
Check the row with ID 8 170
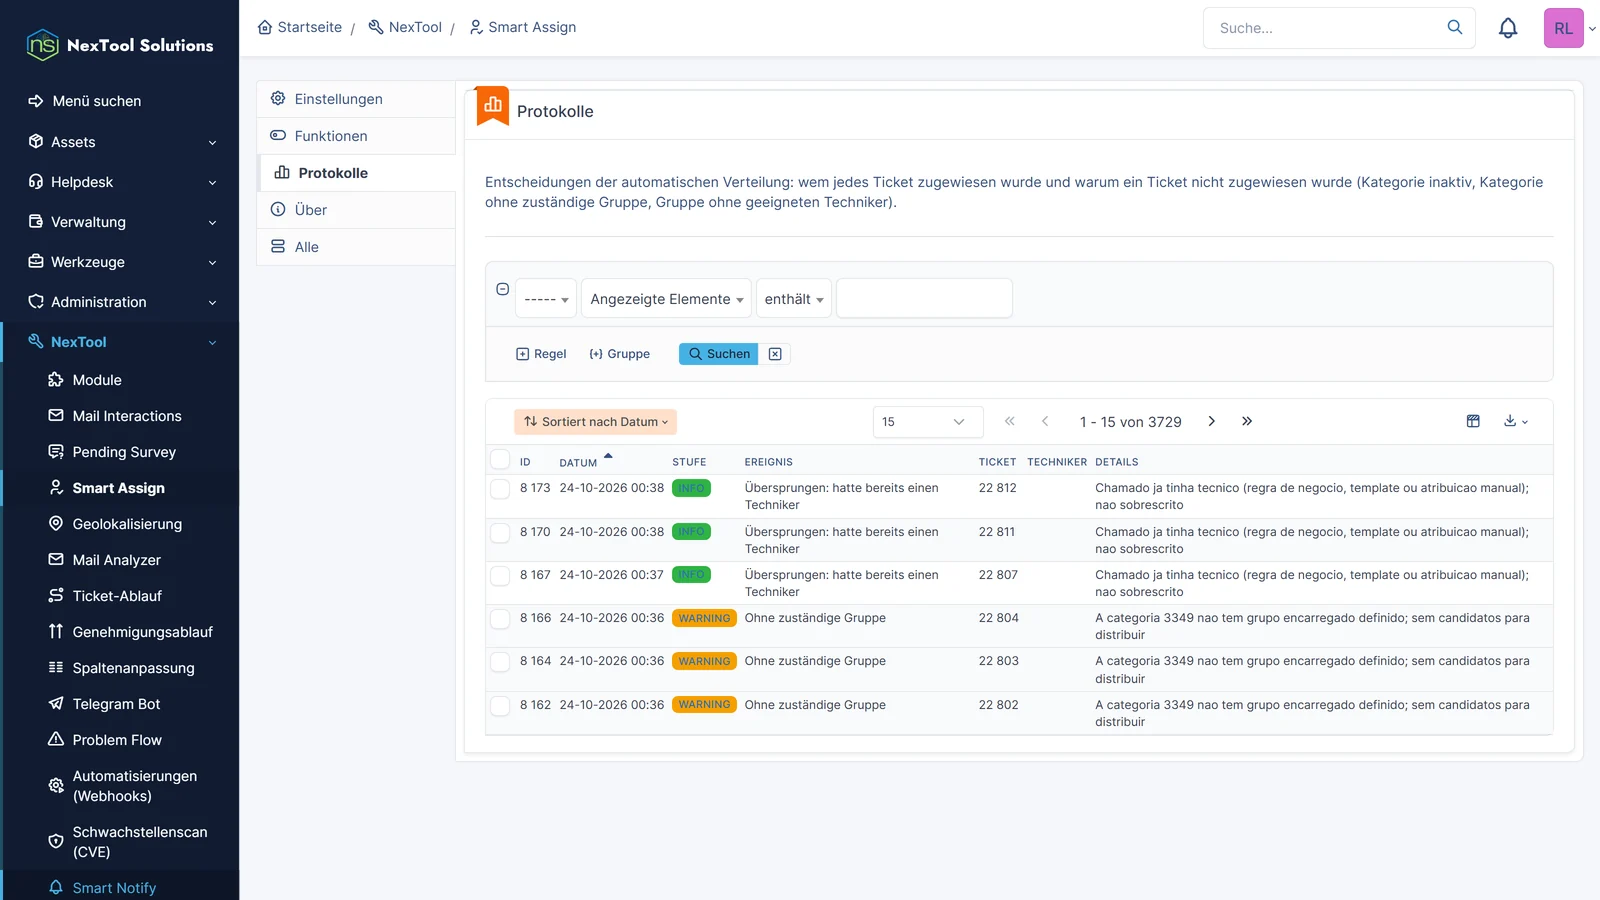pos(500,532)
